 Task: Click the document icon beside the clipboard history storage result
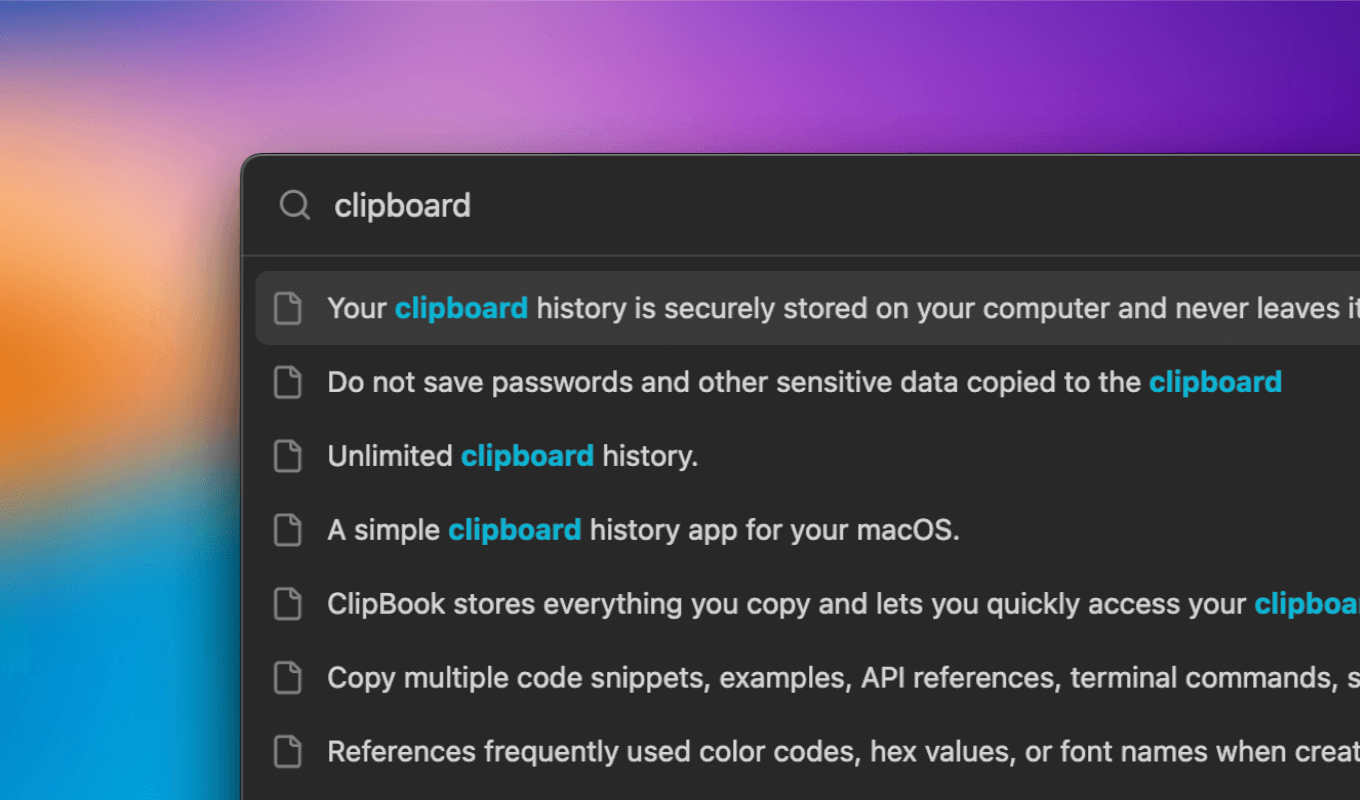point(288,308)
